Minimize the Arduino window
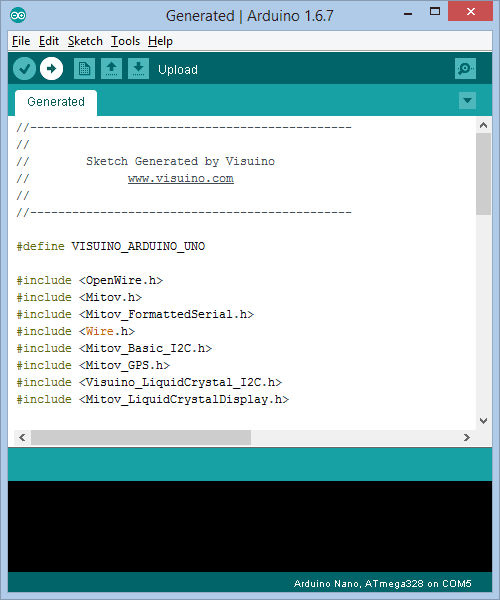The width and height of the screenshot is (500, 600). pos(408,14)
